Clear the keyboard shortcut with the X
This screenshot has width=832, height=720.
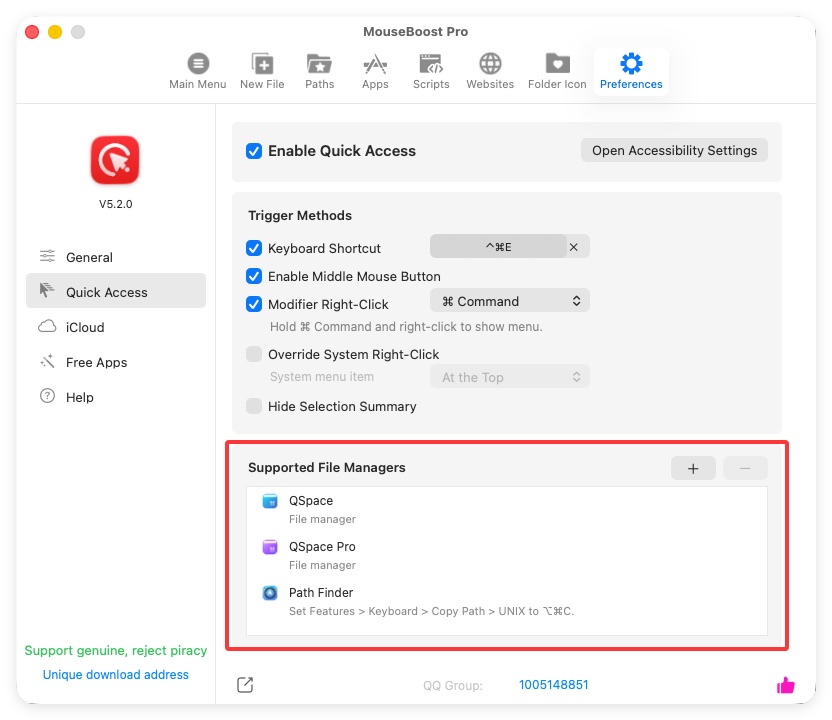(x=574, y=247)
